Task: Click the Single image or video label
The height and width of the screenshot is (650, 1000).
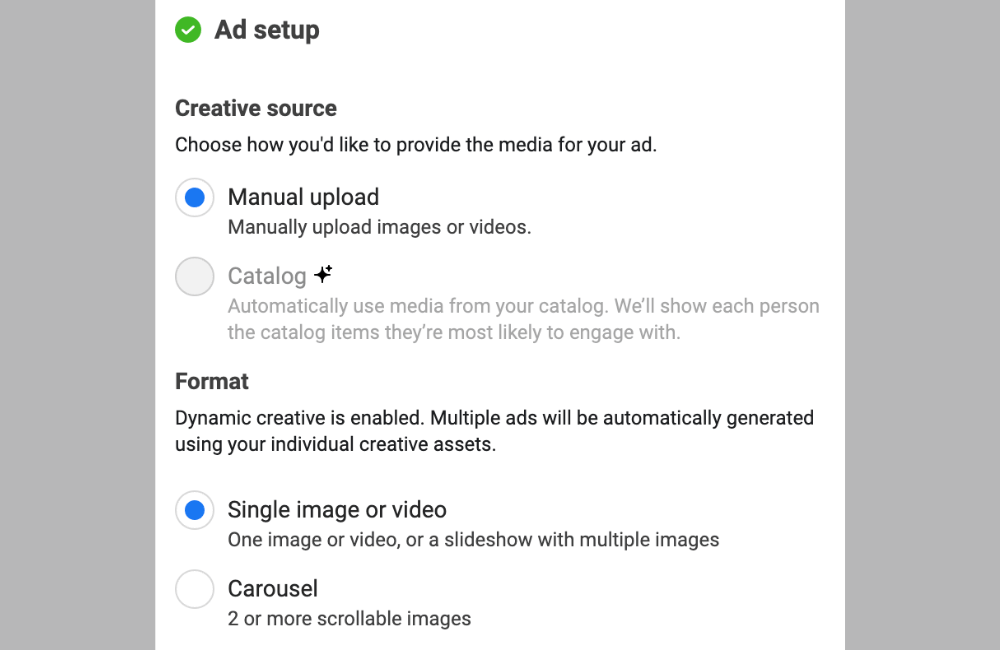Action: (x=337, y=510)
